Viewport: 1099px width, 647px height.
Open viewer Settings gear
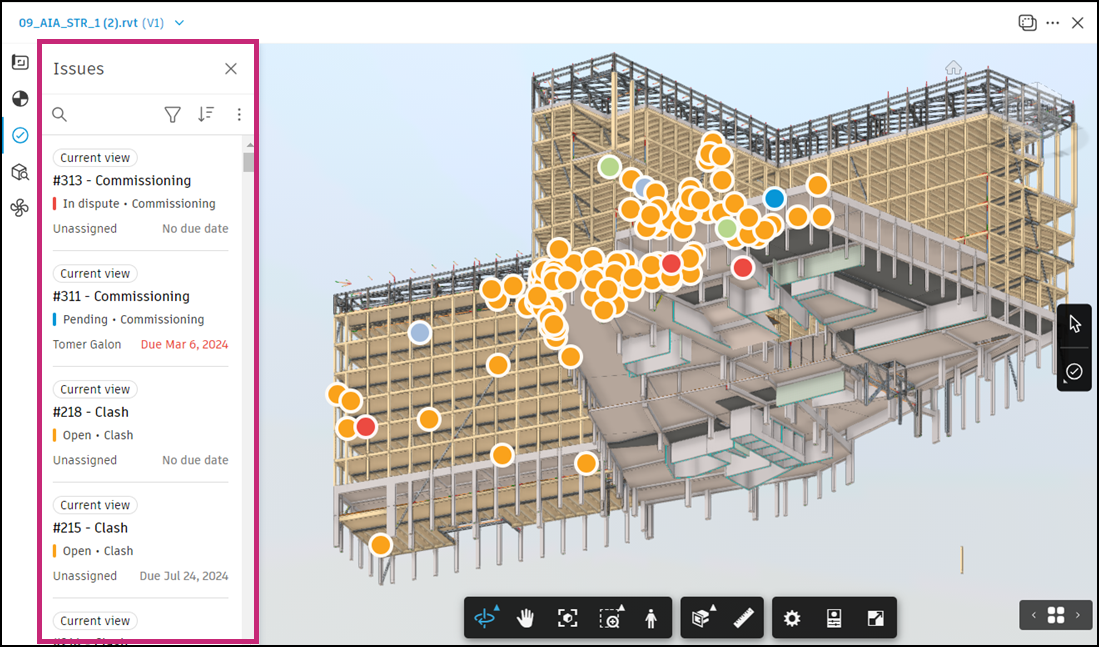[x=792, y=618]
